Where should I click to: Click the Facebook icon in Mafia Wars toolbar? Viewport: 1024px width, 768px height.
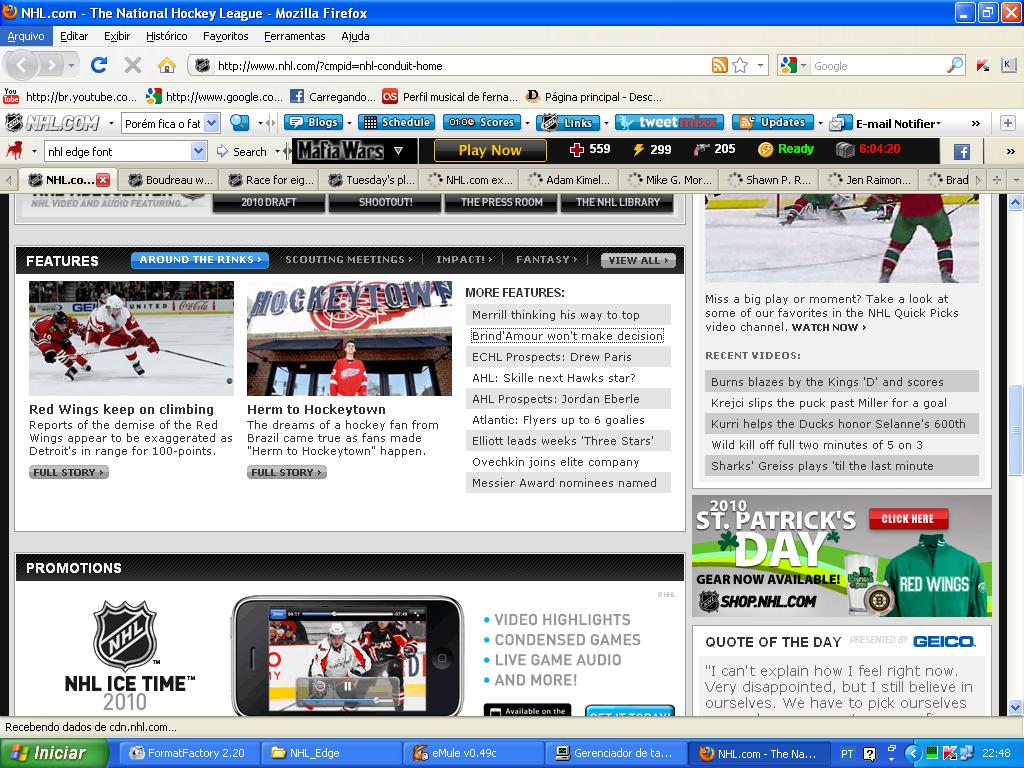click(961, 152)
